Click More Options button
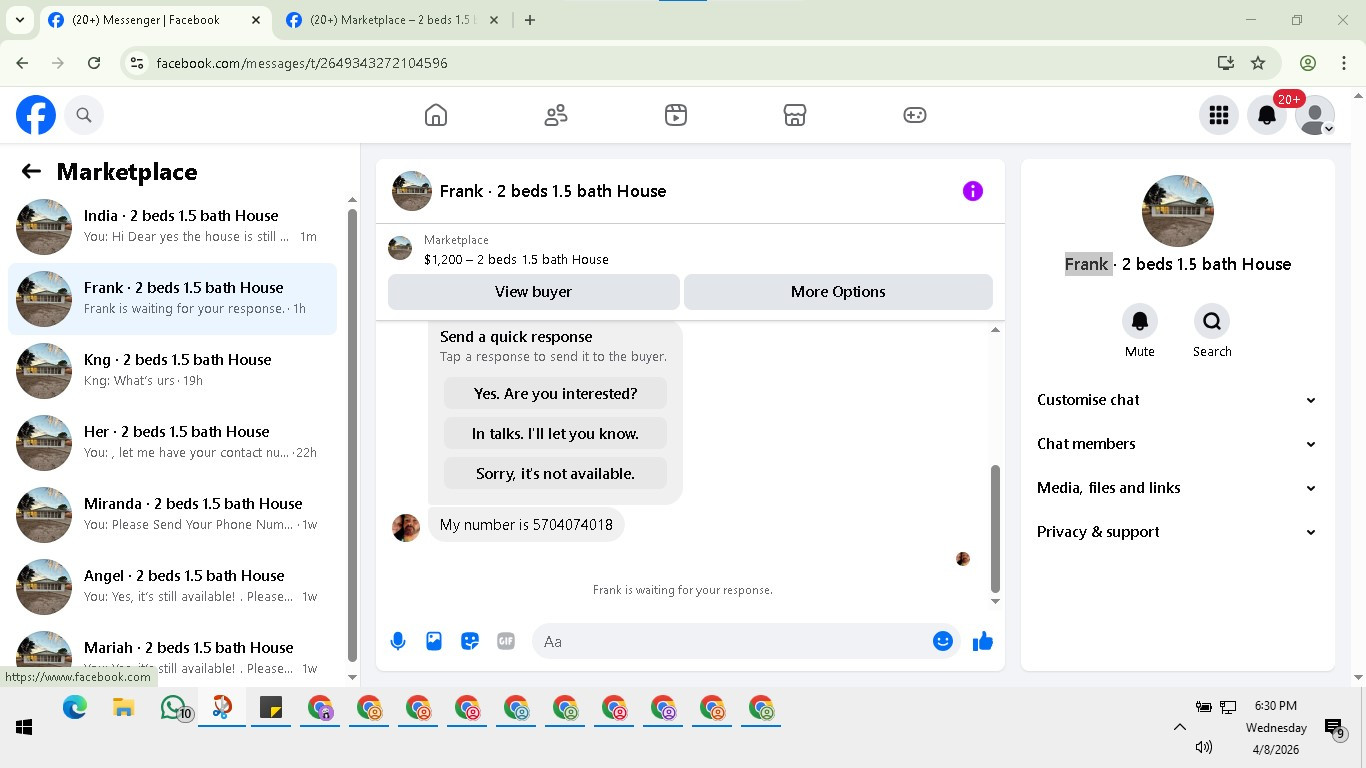The width and height of the screenshot is (1366, 768). pyautogui.click(x=838, y=292)
